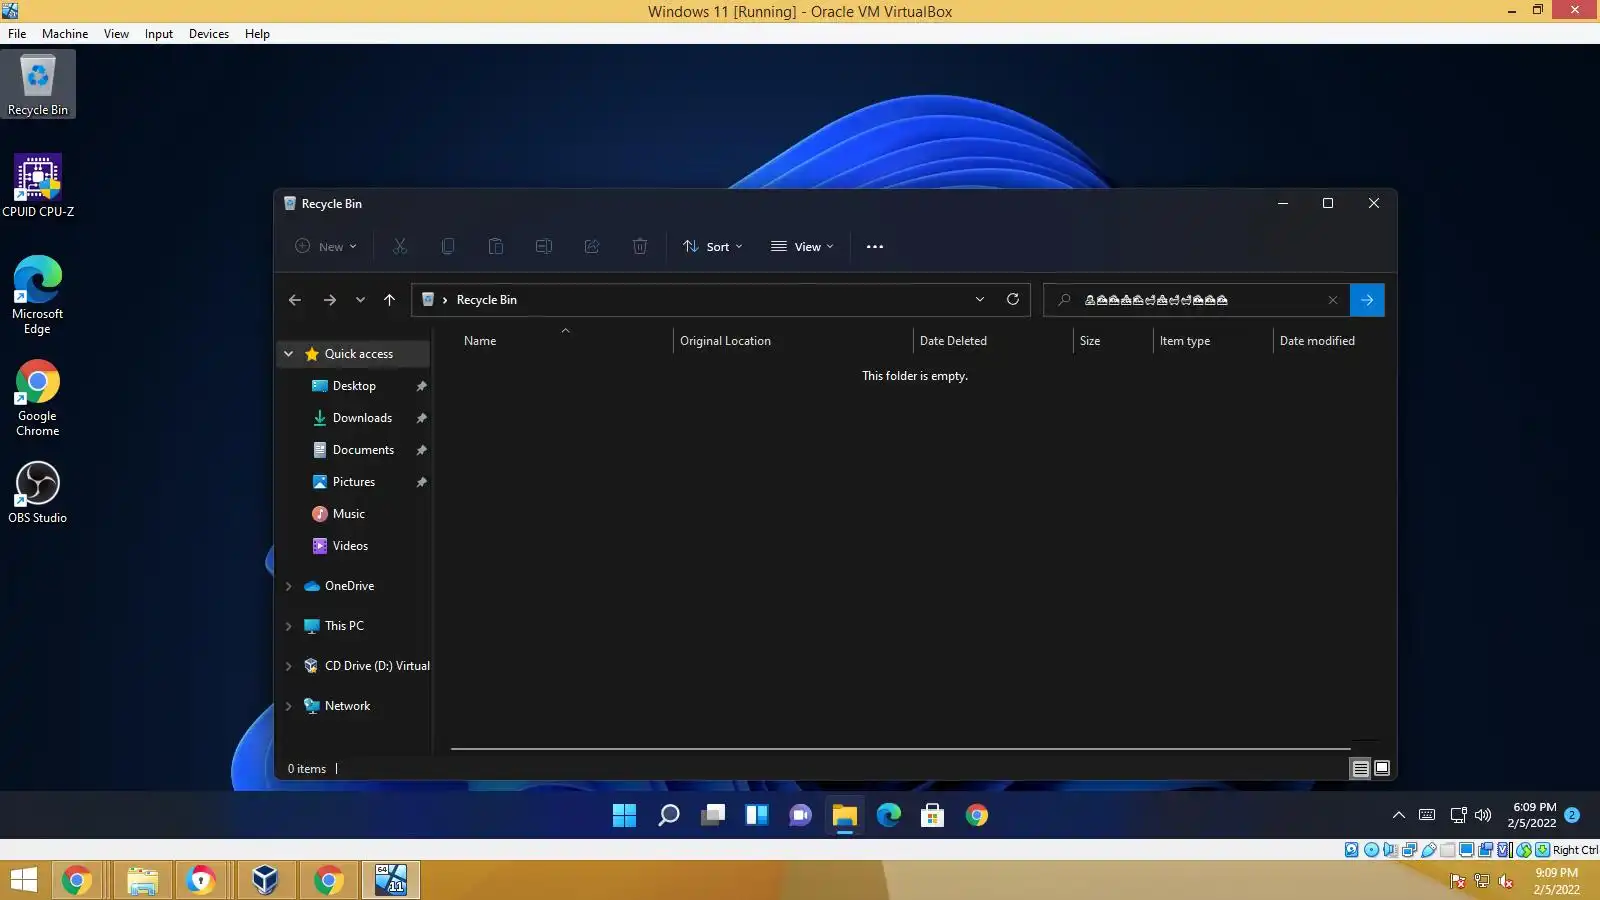
Task: Select the Recycle Bin desktop icon
Action: tap(38, 84)
